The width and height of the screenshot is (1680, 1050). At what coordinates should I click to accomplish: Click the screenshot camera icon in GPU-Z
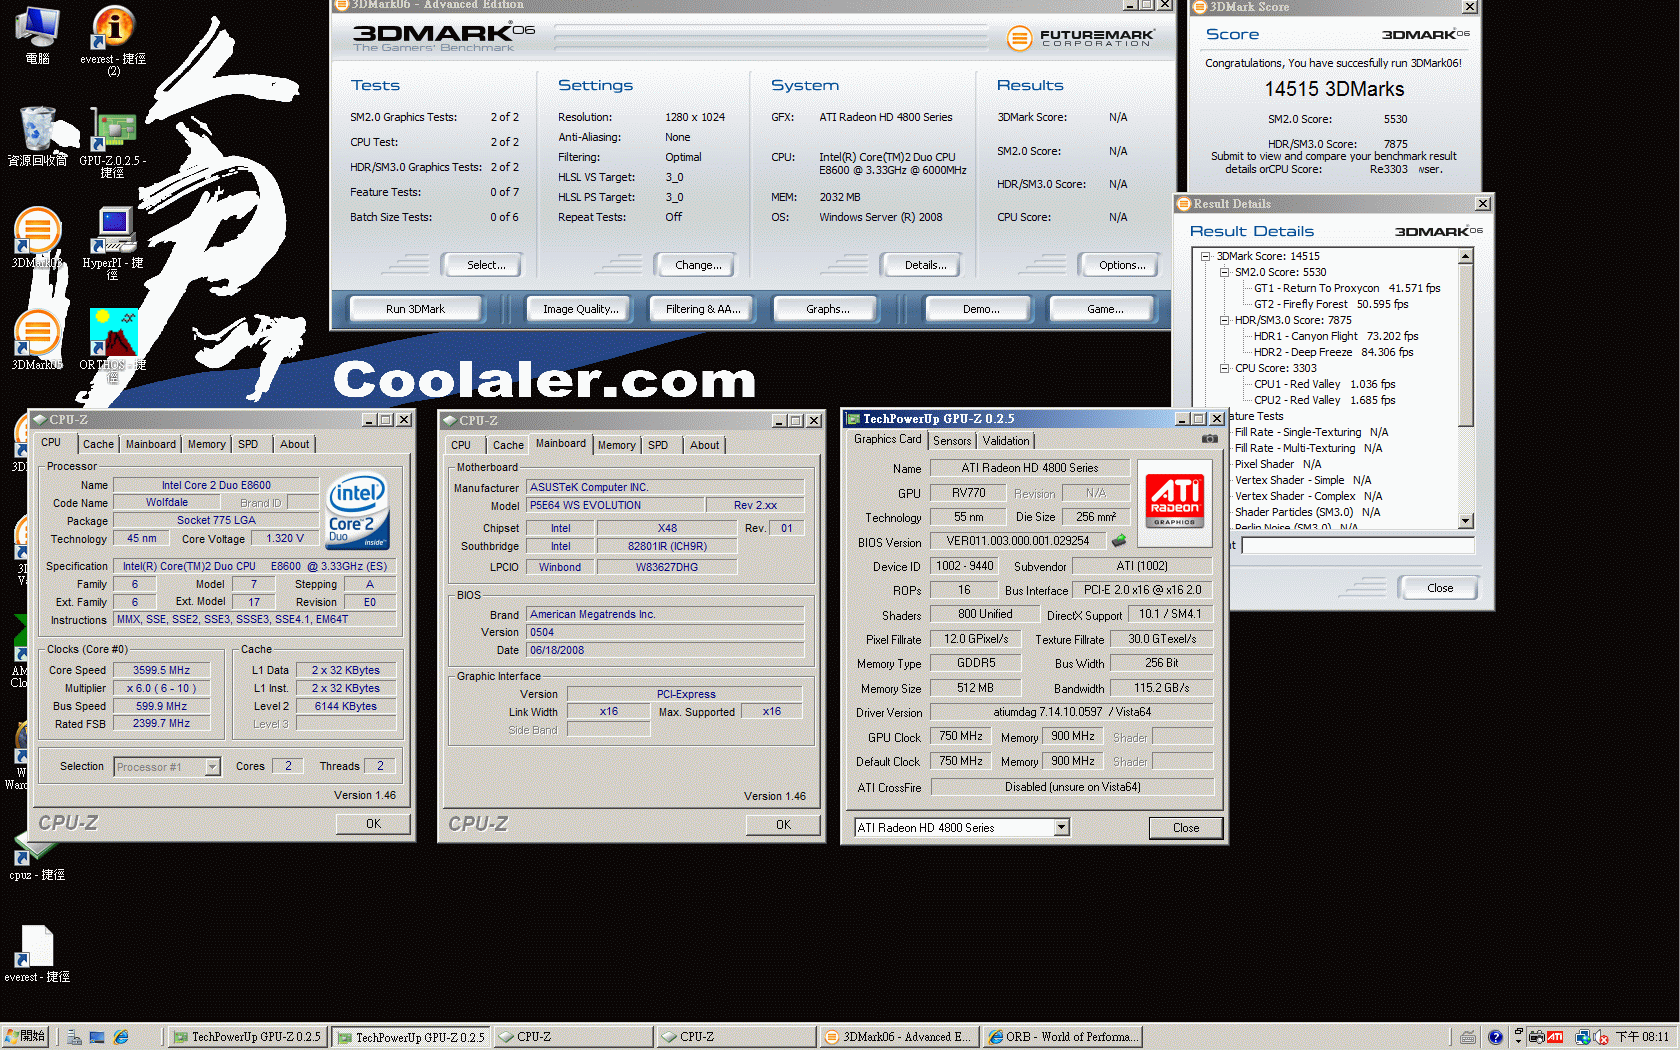click(x=1209, y=439)
